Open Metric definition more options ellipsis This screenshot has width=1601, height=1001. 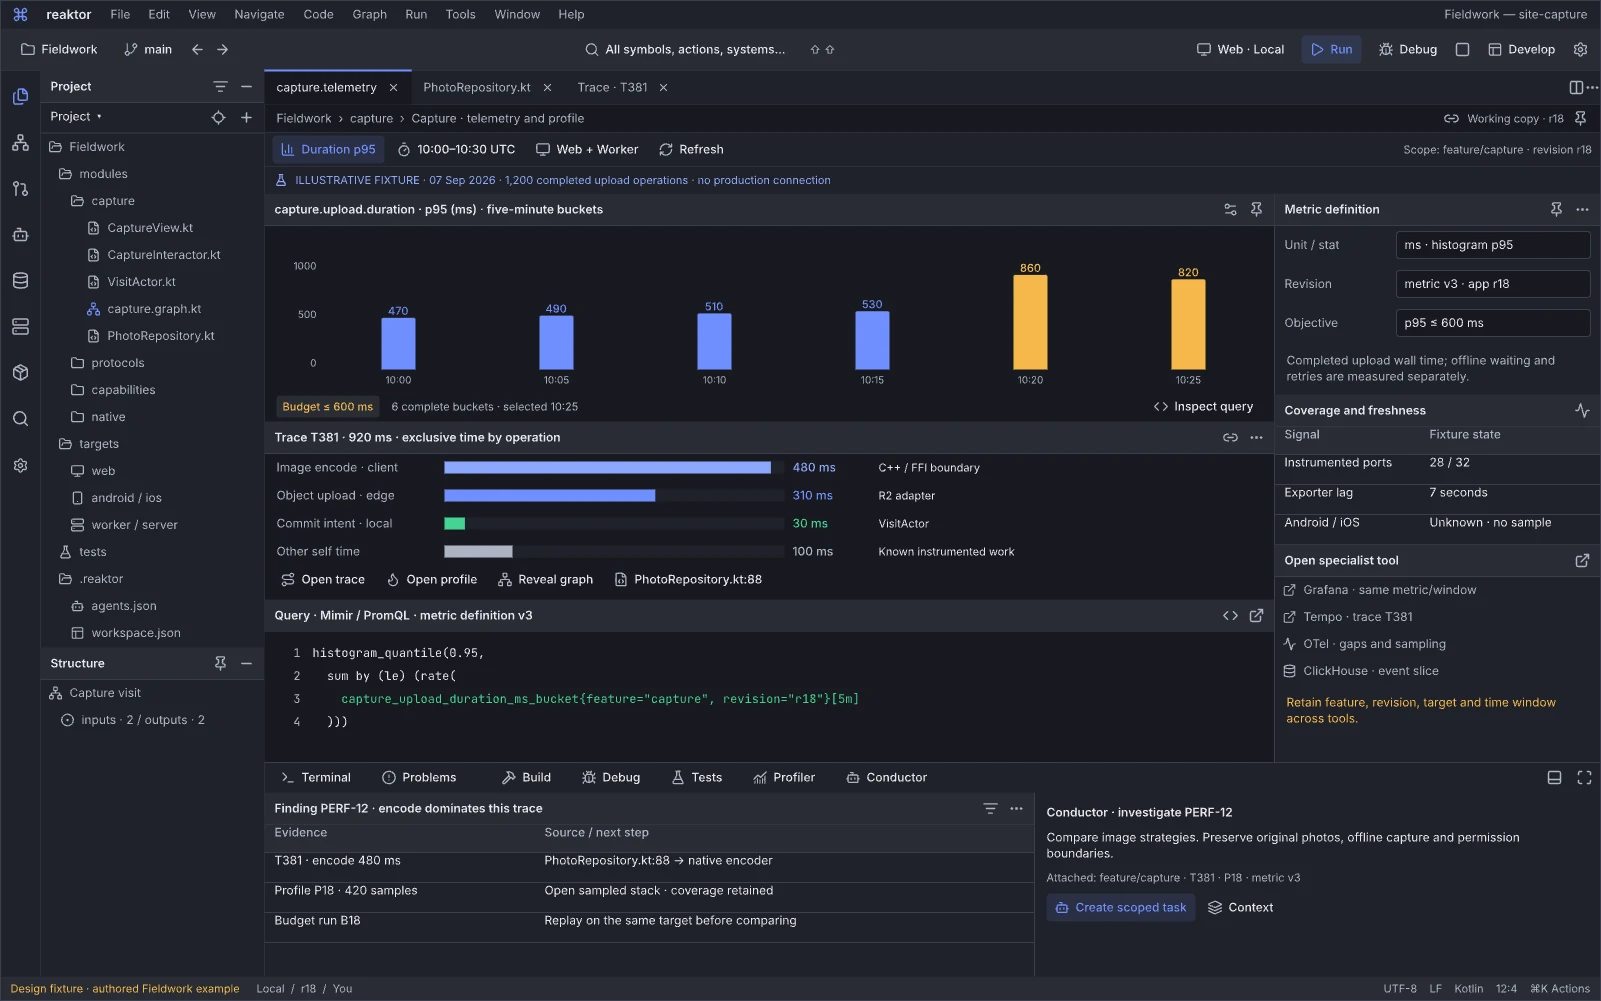1582,209
